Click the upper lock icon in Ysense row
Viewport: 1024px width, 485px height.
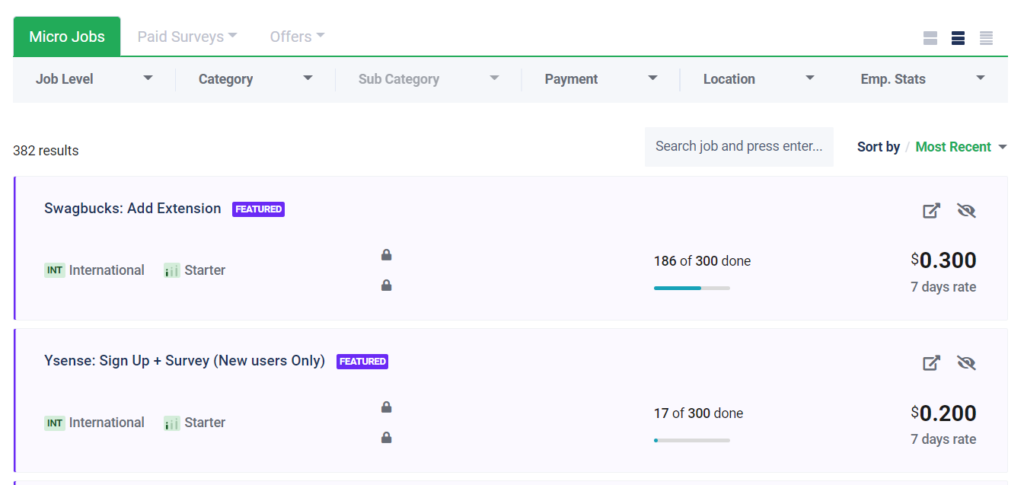[387, 407]
